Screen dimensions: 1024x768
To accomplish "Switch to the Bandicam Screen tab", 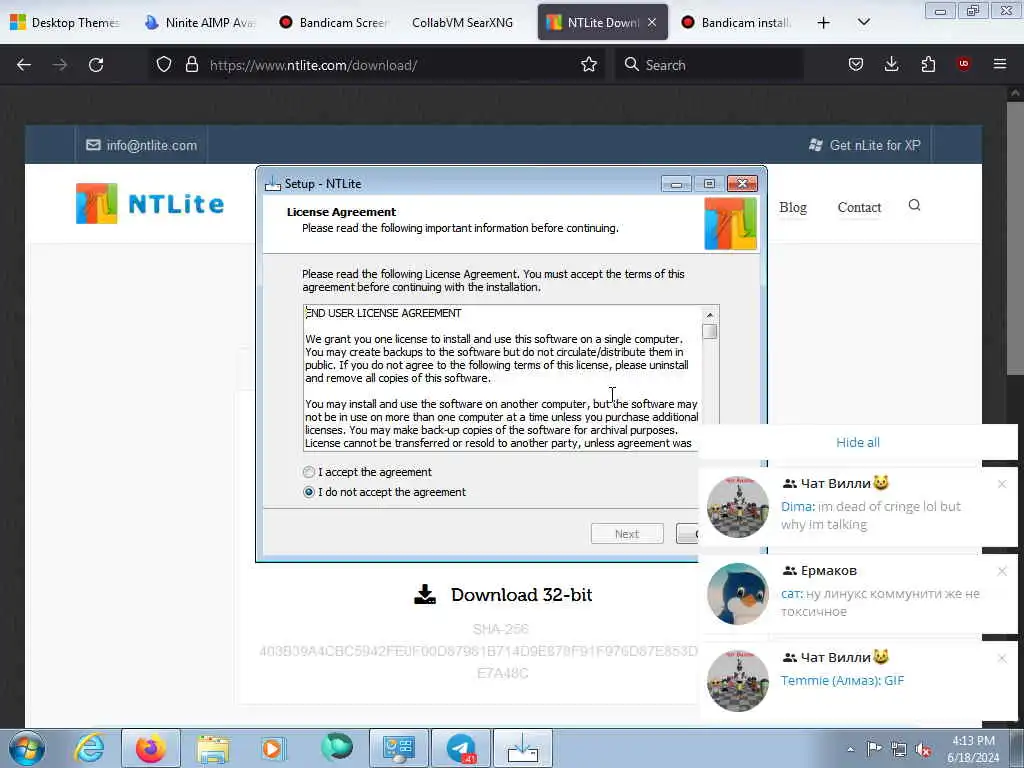I will [334, 23].
